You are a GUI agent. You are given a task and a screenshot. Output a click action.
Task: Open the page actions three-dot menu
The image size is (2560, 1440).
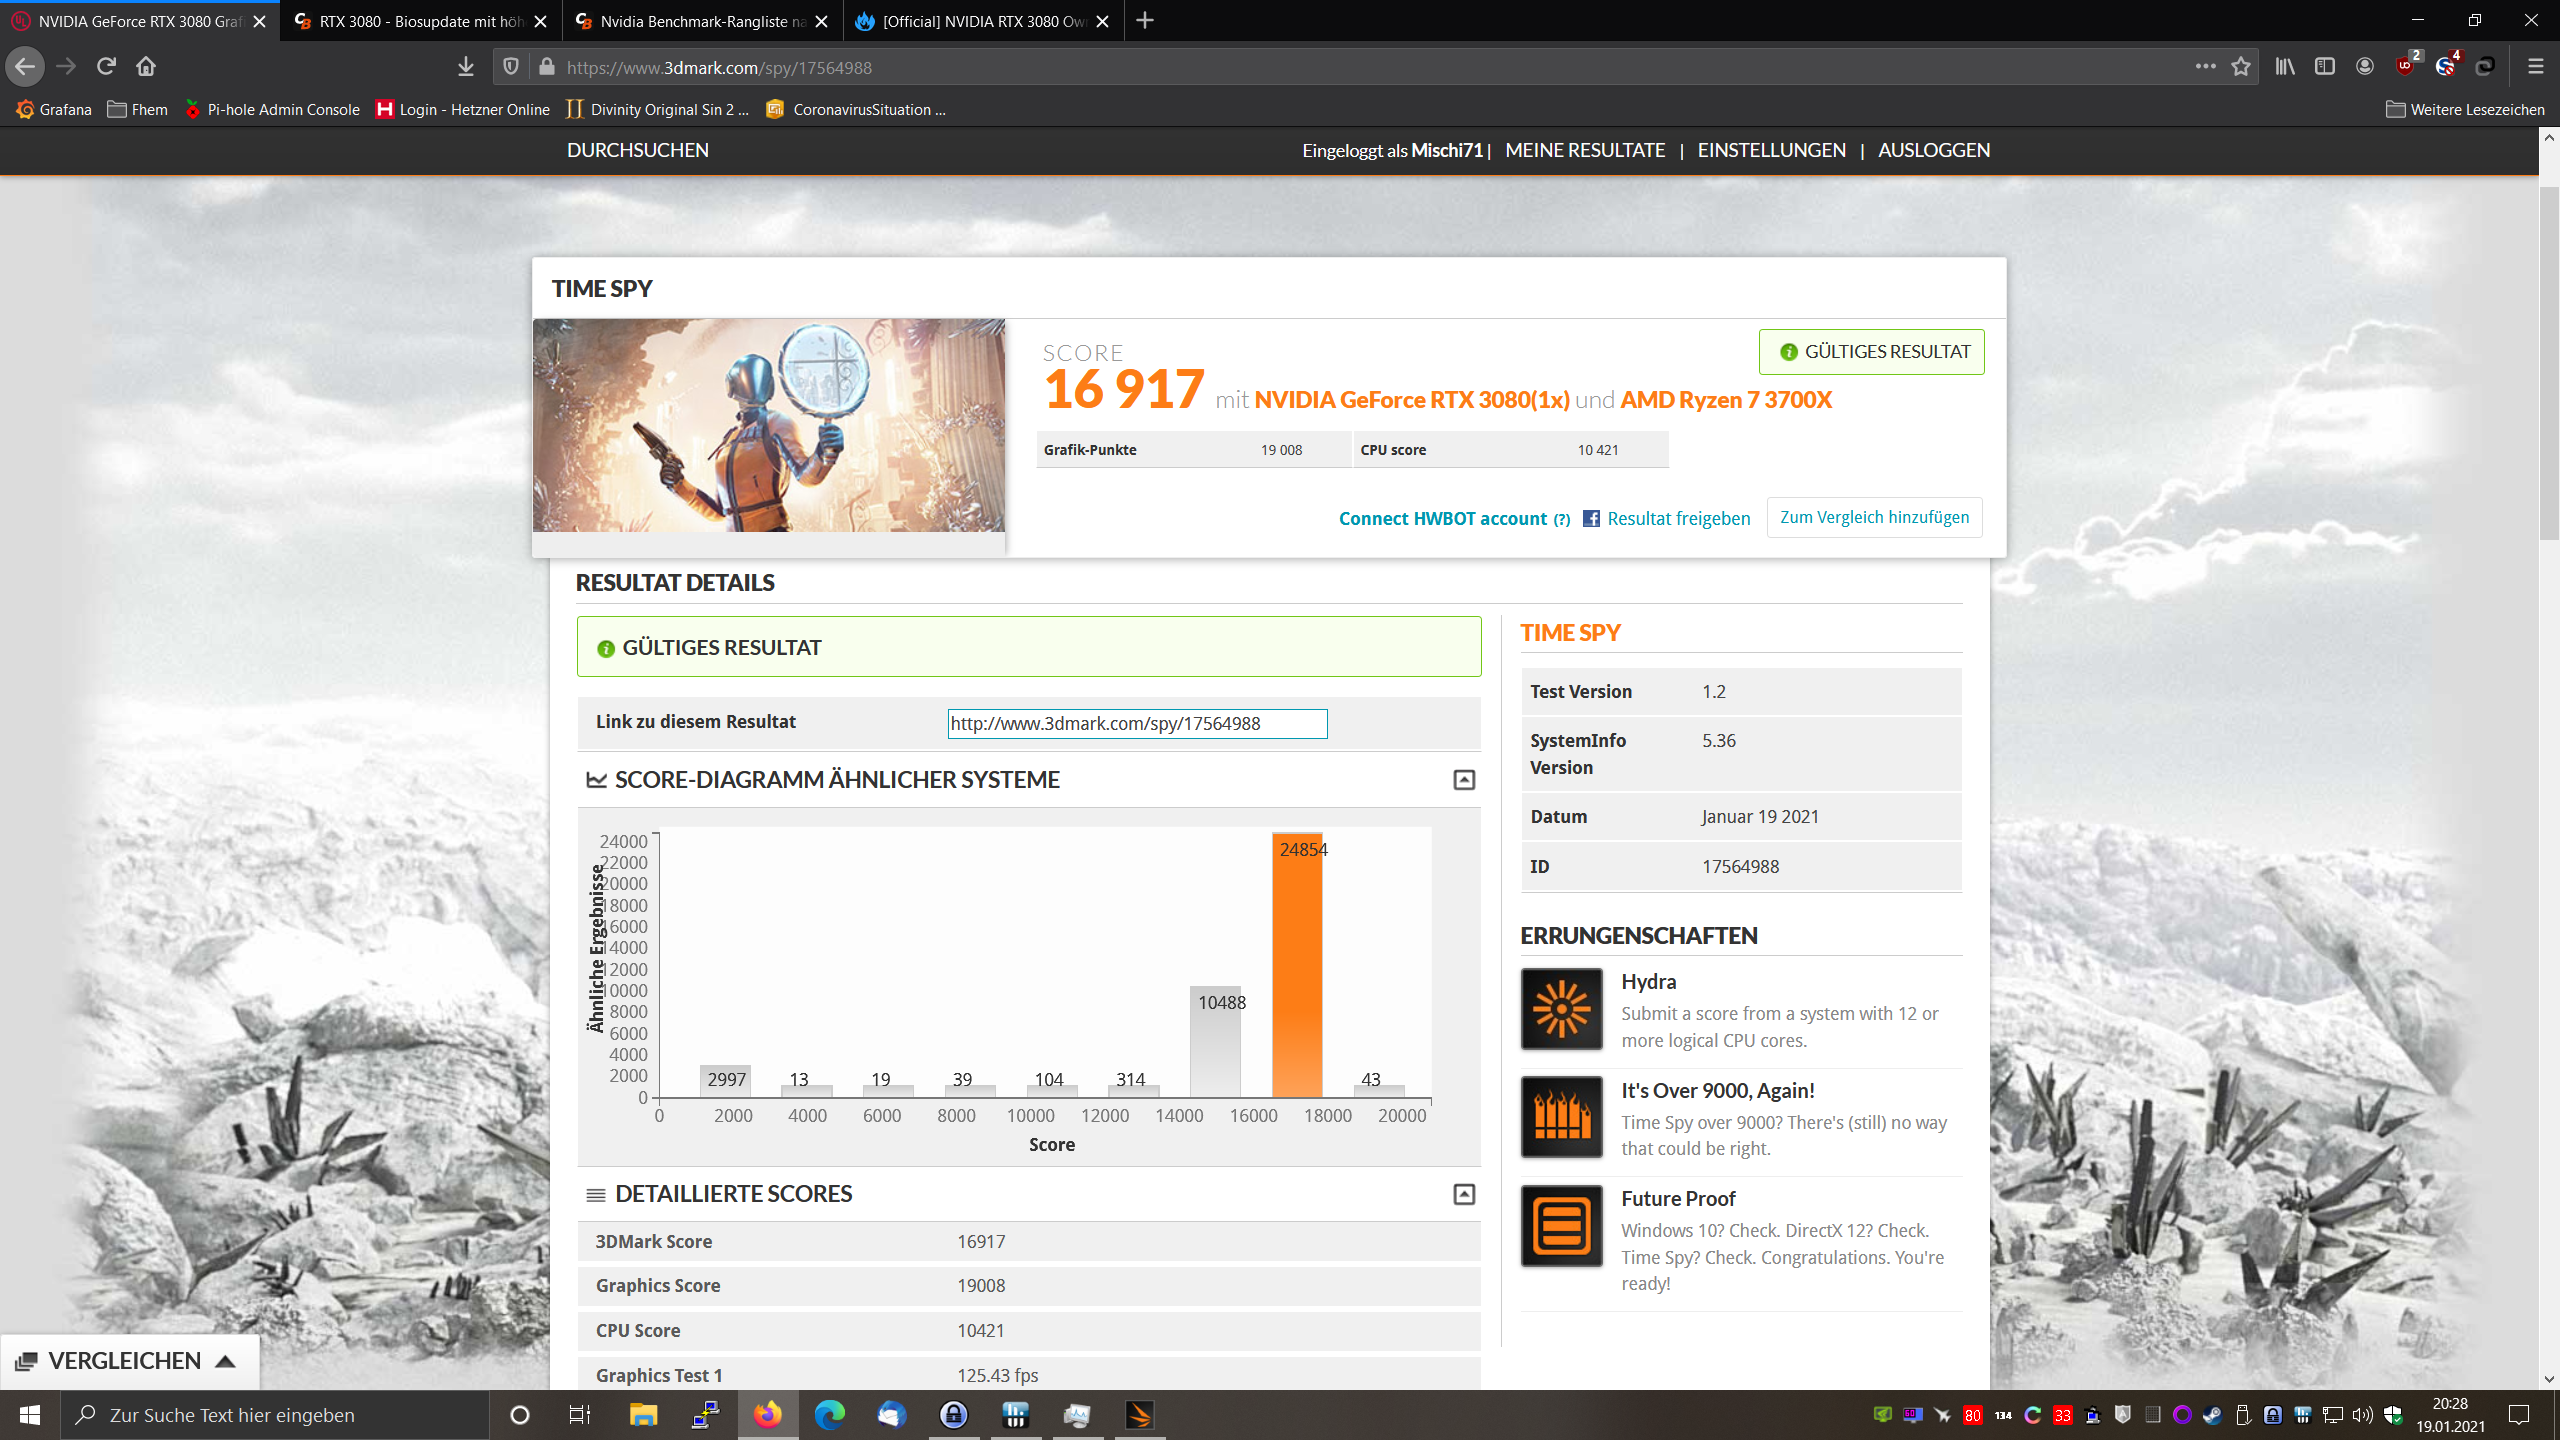click(x=2205, y=67)
